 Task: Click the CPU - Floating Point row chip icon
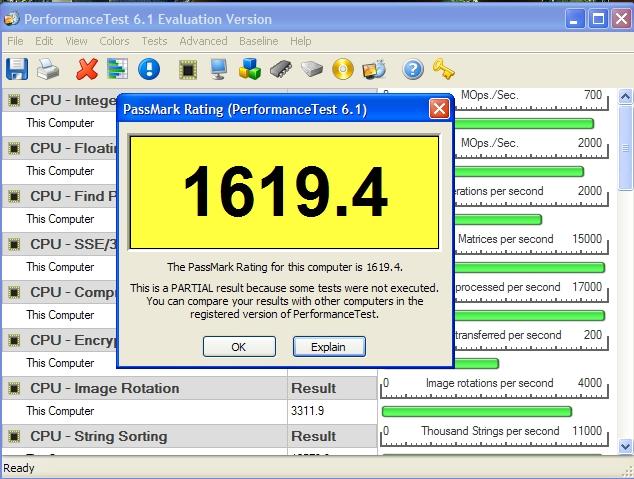(14, 148)
